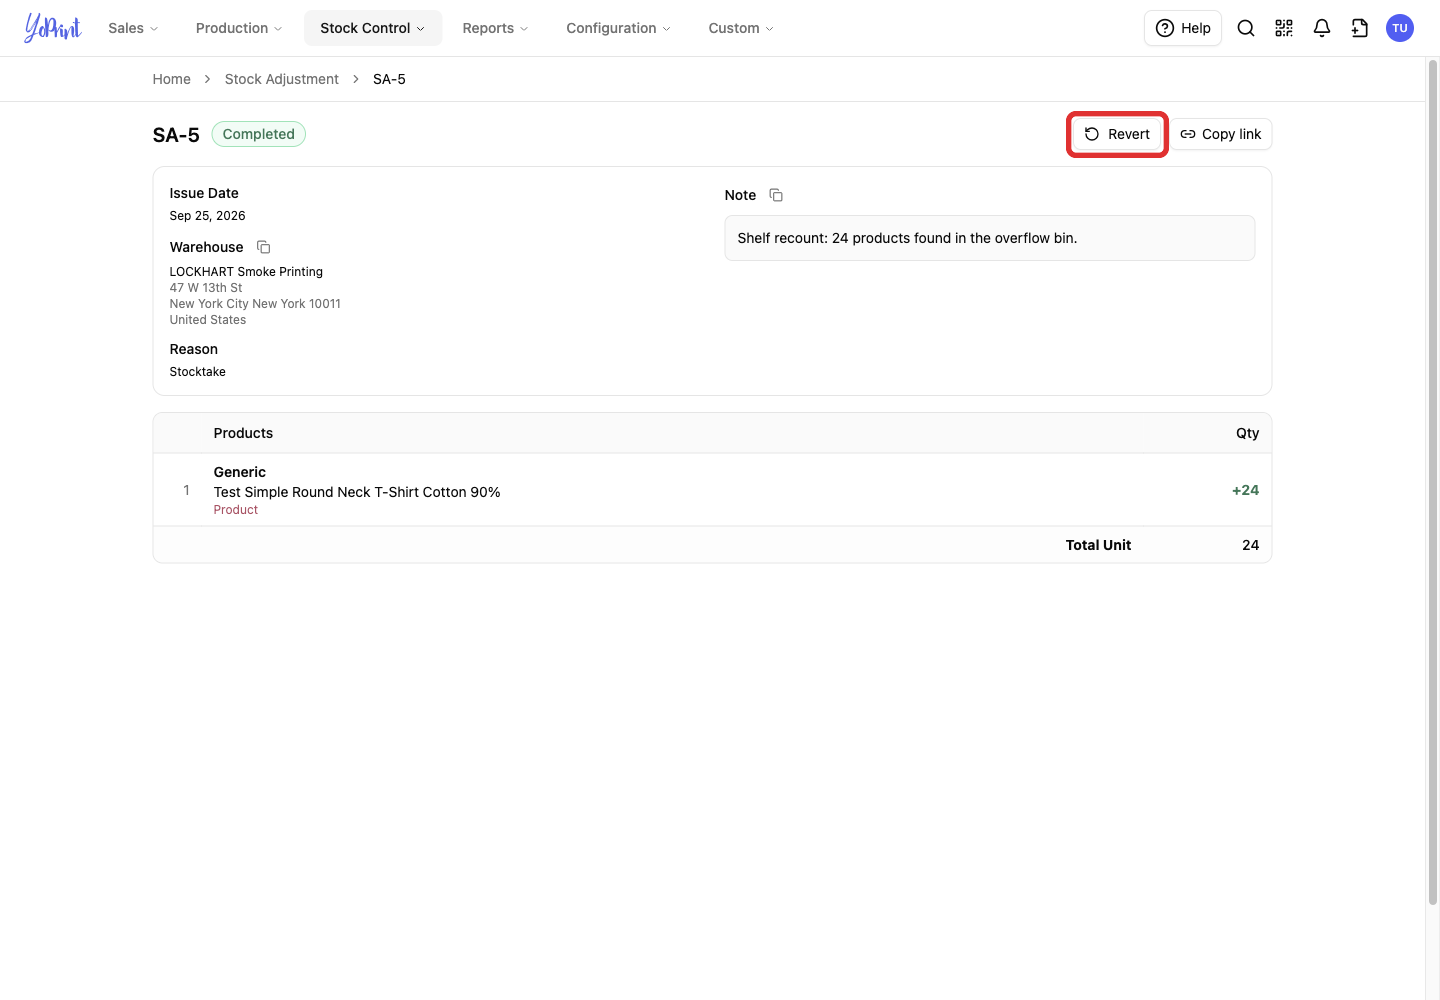
Task: Click the Completed status badge
Action: click(259, 134)
